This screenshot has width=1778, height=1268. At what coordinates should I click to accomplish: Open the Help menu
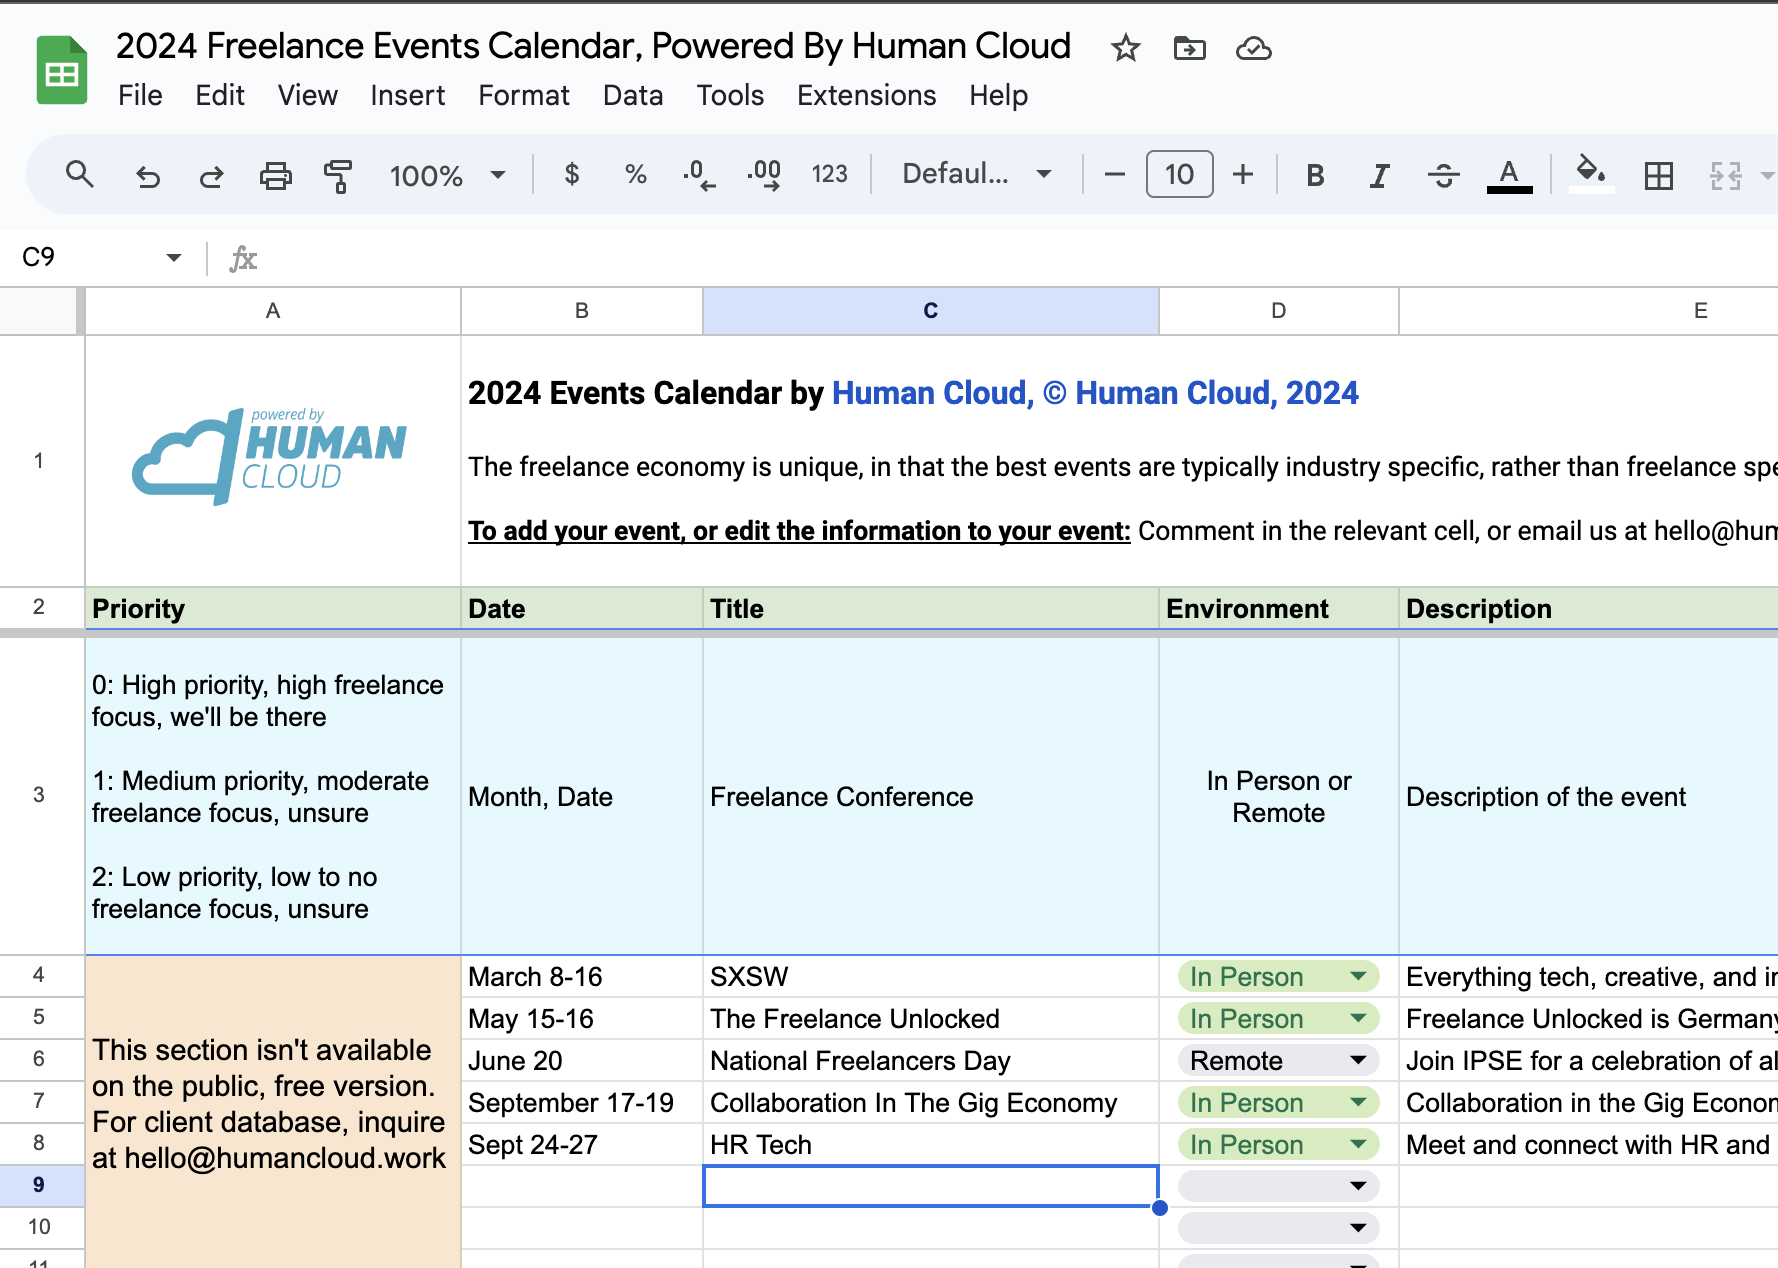click(998, 96)
